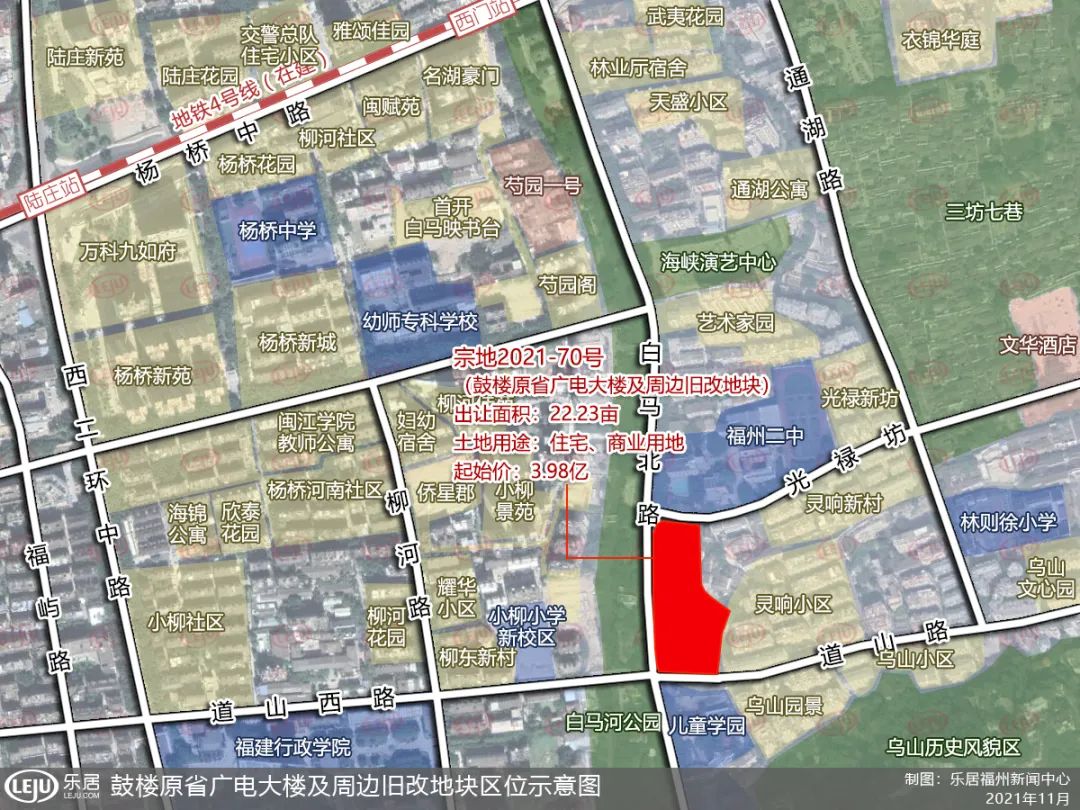The width and height of the screenshot is (1080, 810).
Task: Click the 侨星郡 label
Action: (446, 491)
